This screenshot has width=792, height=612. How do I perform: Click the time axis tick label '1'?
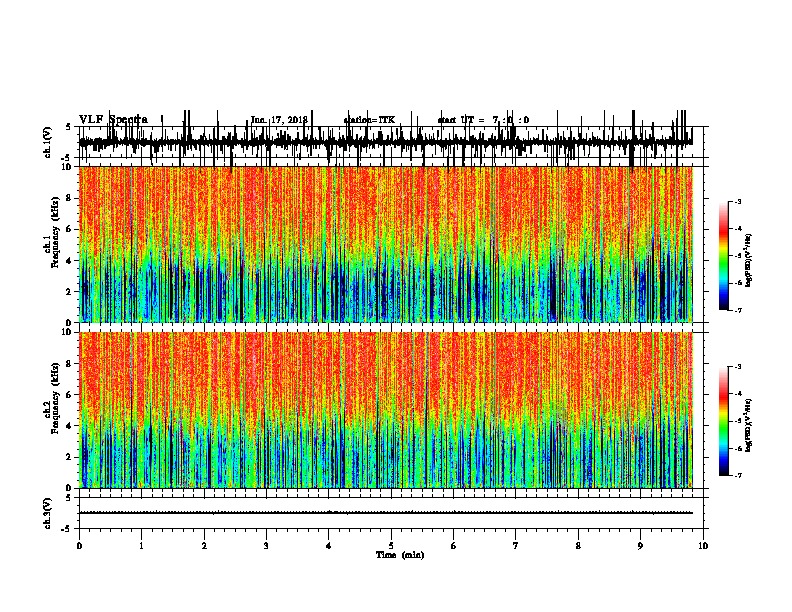pyautogui.click(x=141, y=546)
